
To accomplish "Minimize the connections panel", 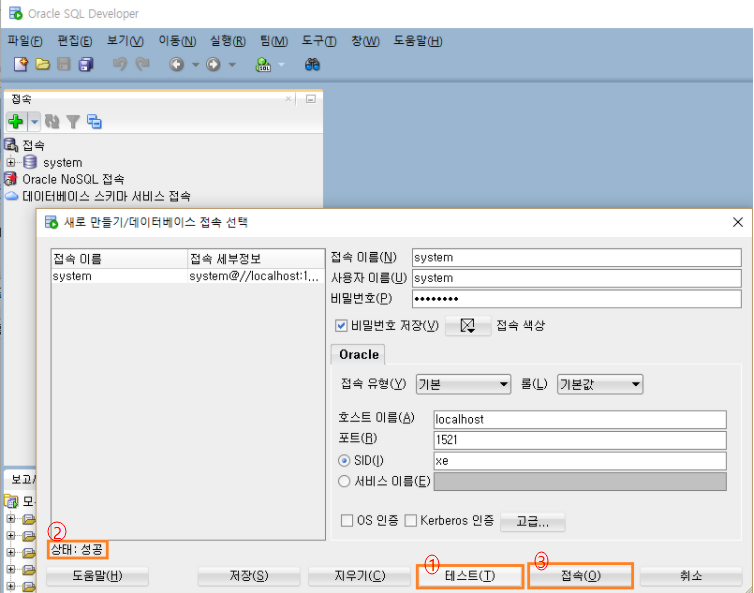I will coord(311,99).
